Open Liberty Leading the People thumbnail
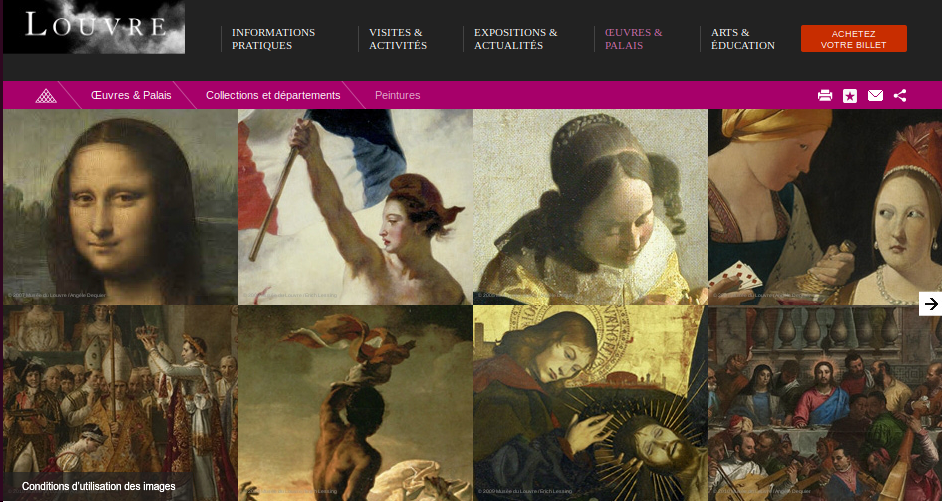 click(355, 207)
